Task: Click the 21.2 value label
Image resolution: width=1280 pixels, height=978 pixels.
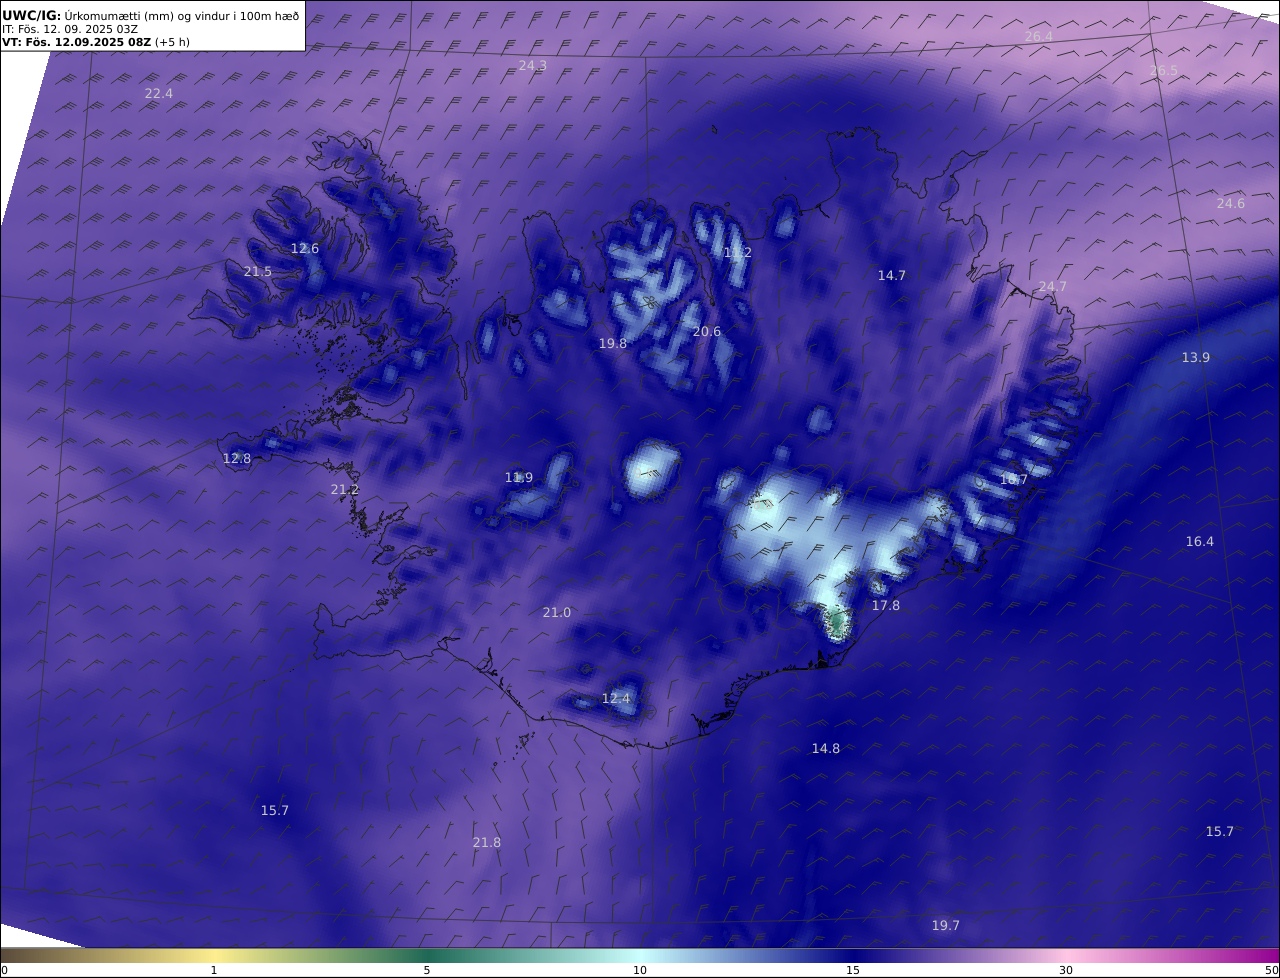Action: (x=345, y=489)
